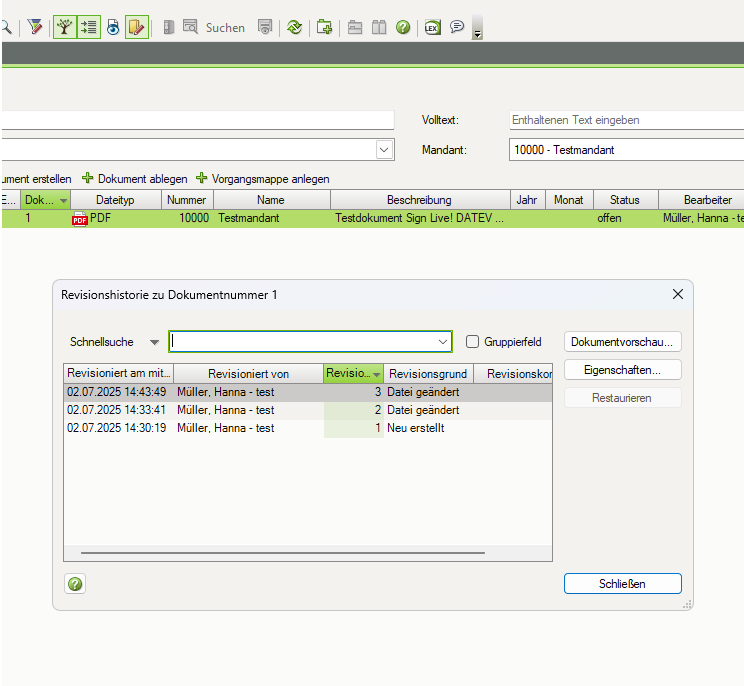
Task: Expand the Schnellsuche combo box chevron
Action: (443, 342)
